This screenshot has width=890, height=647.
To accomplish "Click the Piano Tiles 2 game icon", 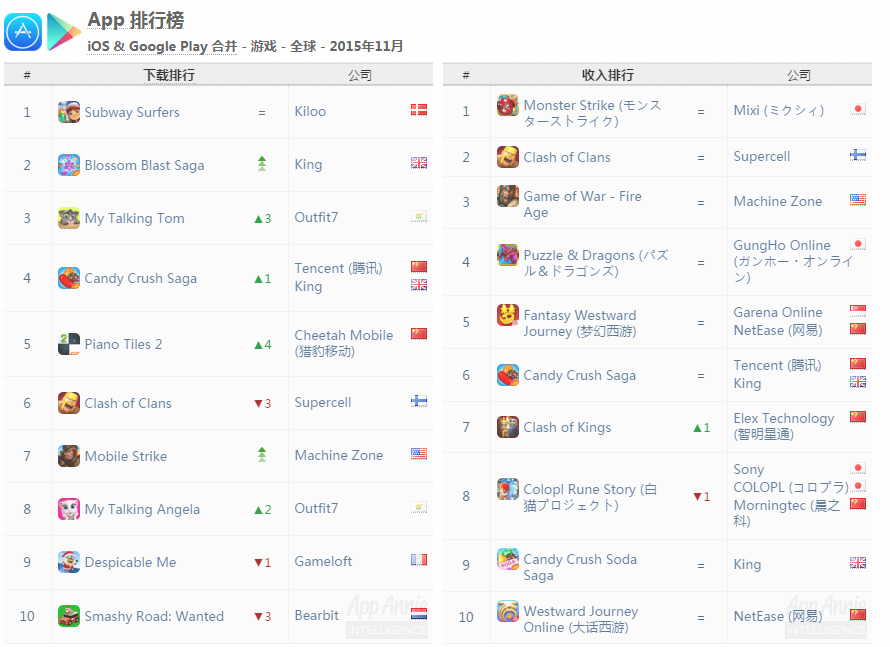I will click(69, 344).
